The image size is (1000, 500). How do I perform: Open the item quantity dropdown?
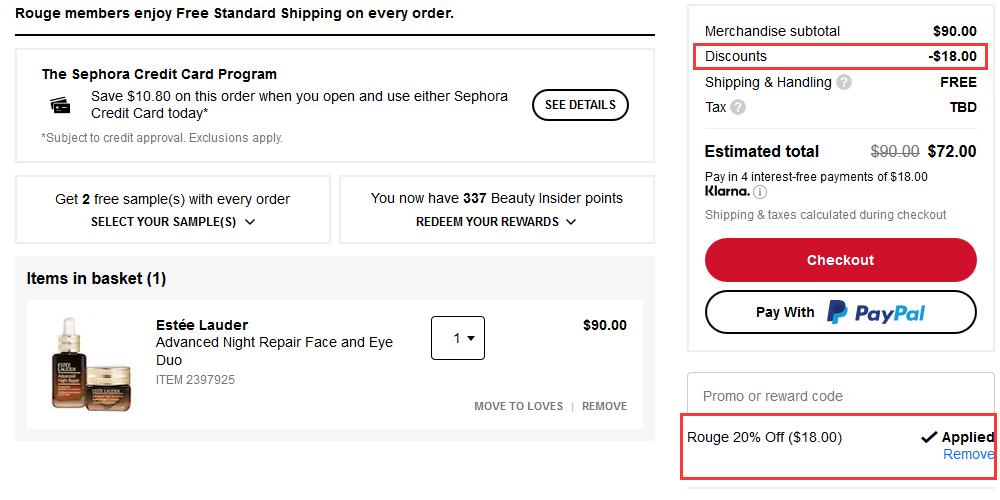tap(458, 338)
